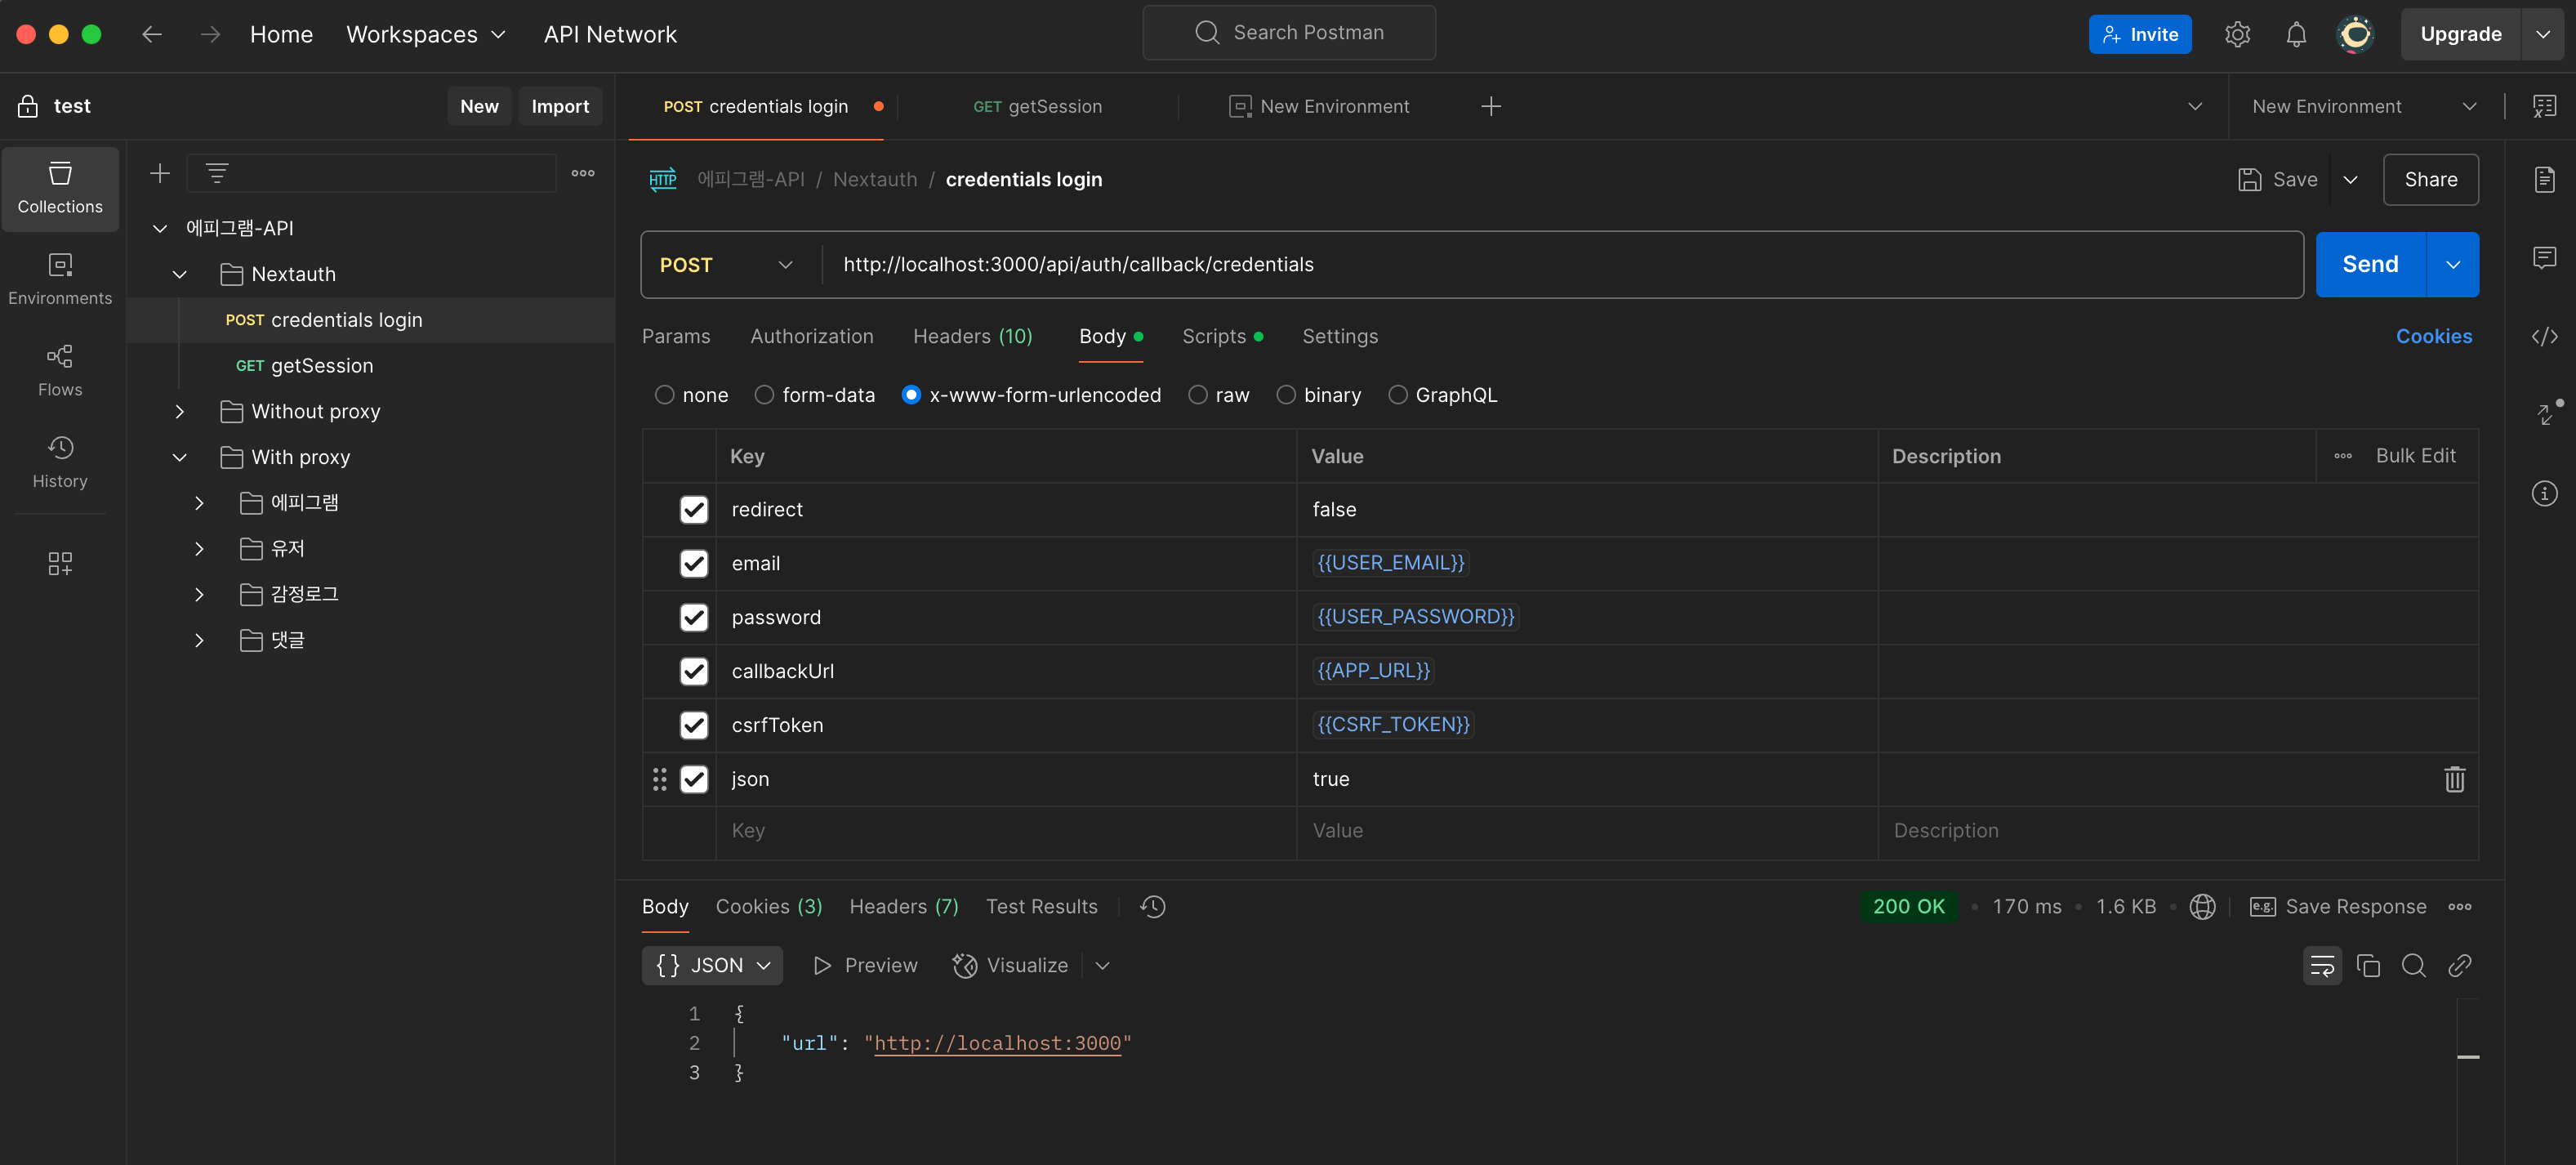Delete the json row with trash icon

2454,779
